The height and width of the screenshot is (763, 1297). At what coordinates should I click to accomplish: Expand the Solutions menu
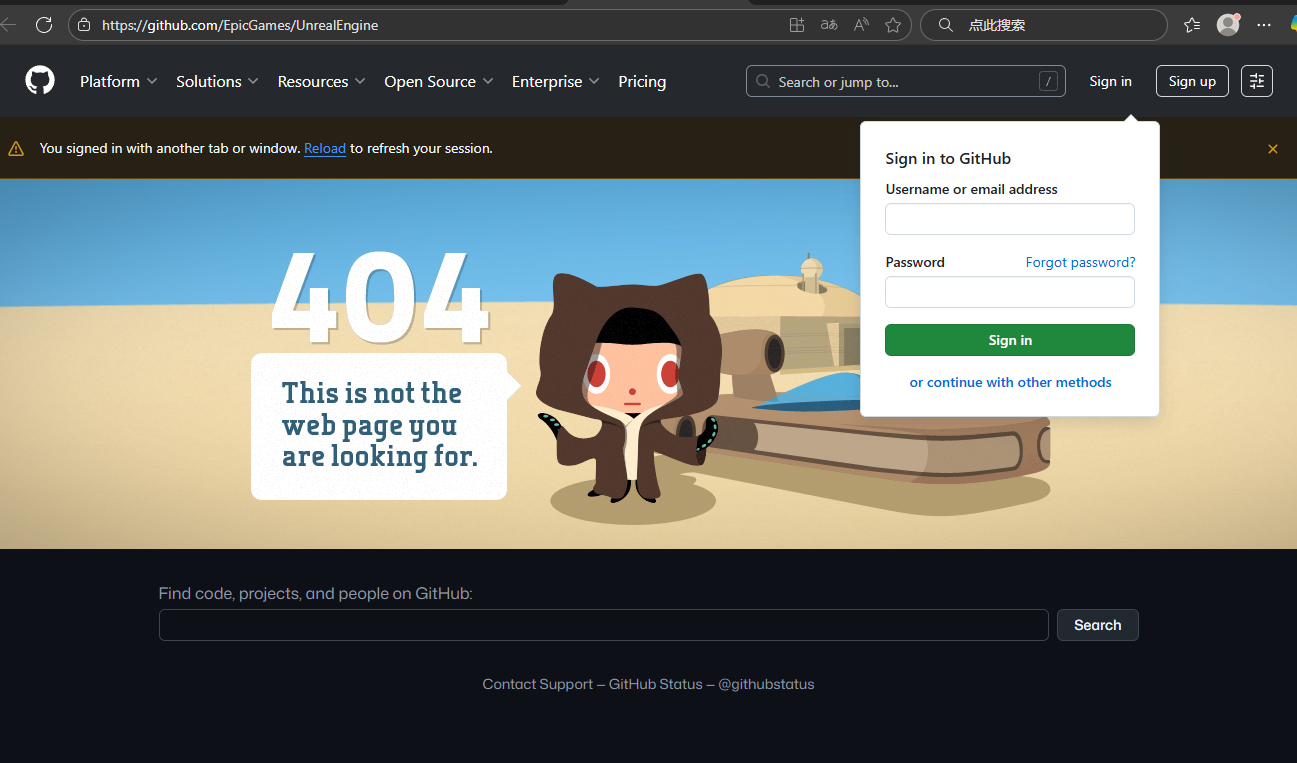click(217, 82)
